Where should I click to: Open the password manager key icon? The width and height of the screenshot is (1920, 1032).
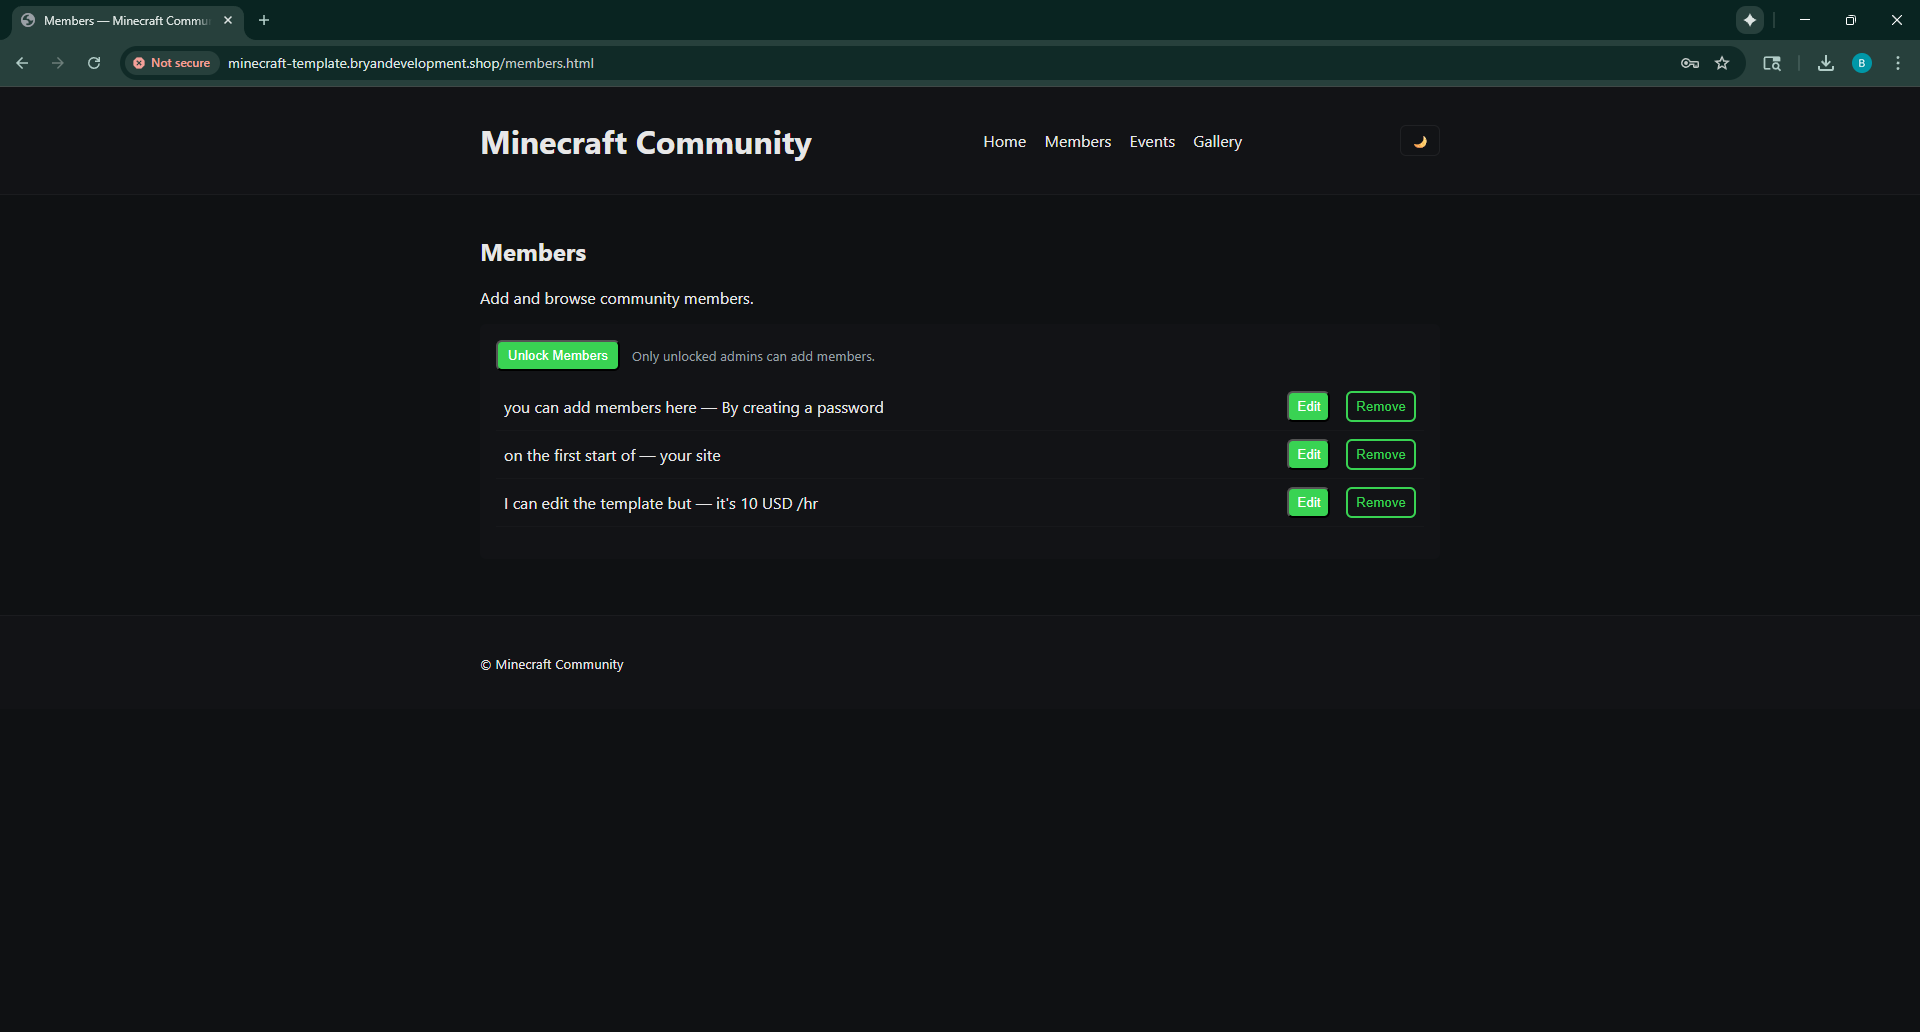coord(1690,63)
